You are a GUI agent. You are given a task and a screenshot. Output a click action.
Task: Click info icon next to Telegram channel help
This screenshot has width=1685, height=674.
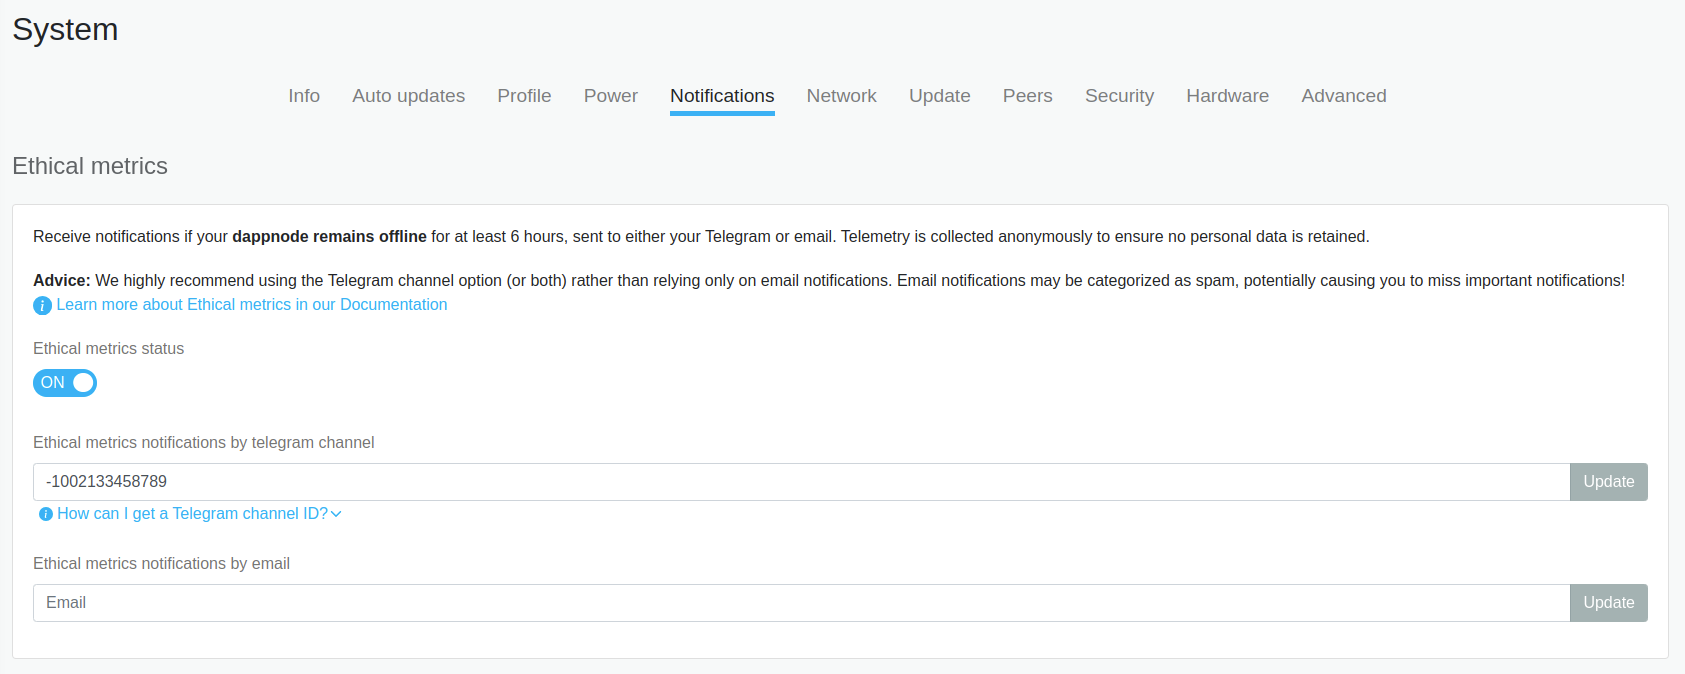(46, 514)
